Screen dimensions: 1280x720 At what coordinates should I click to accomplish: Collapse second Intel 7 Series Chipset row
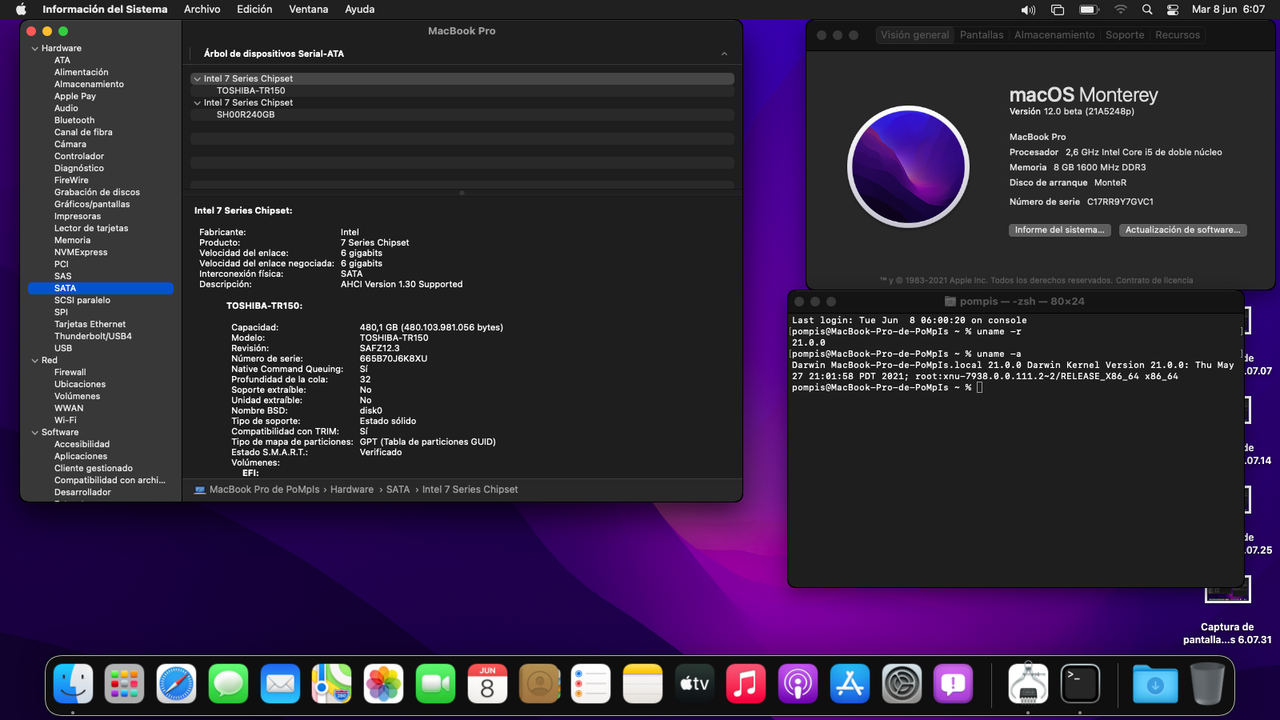point(197,102)
